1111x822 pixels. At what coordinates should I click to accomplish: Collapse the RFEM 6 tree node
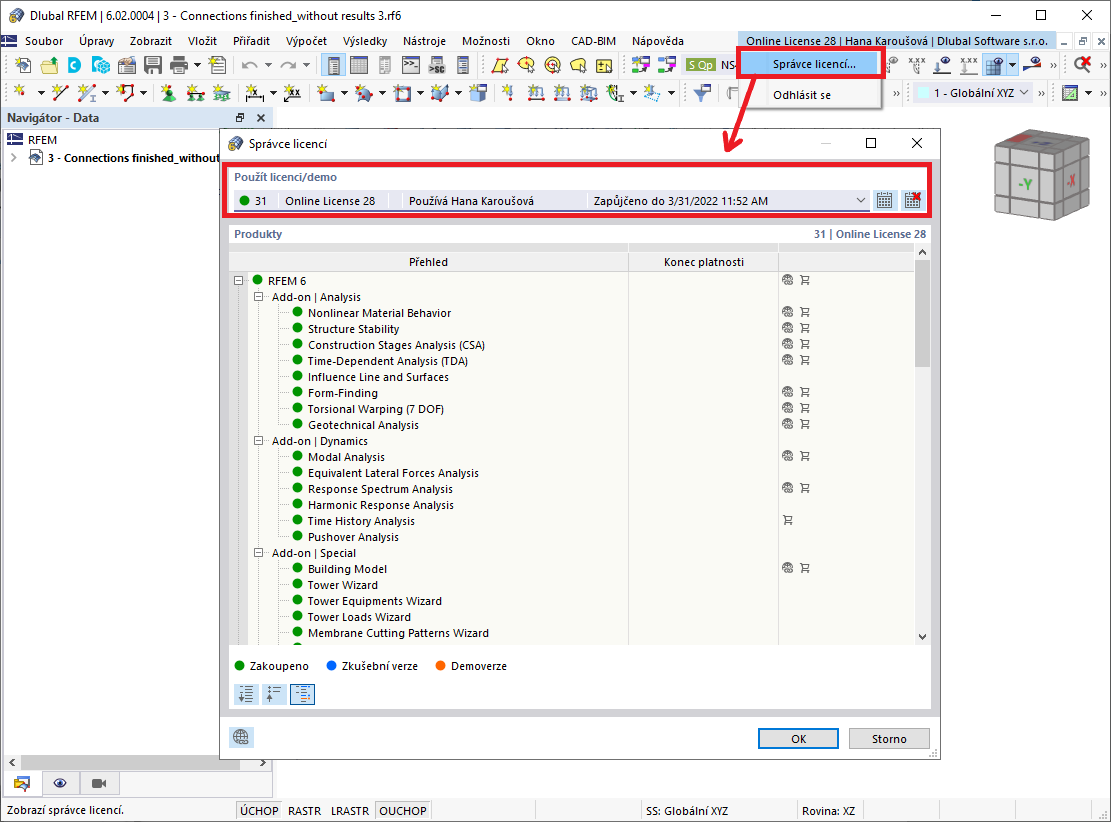pos(239,281)
